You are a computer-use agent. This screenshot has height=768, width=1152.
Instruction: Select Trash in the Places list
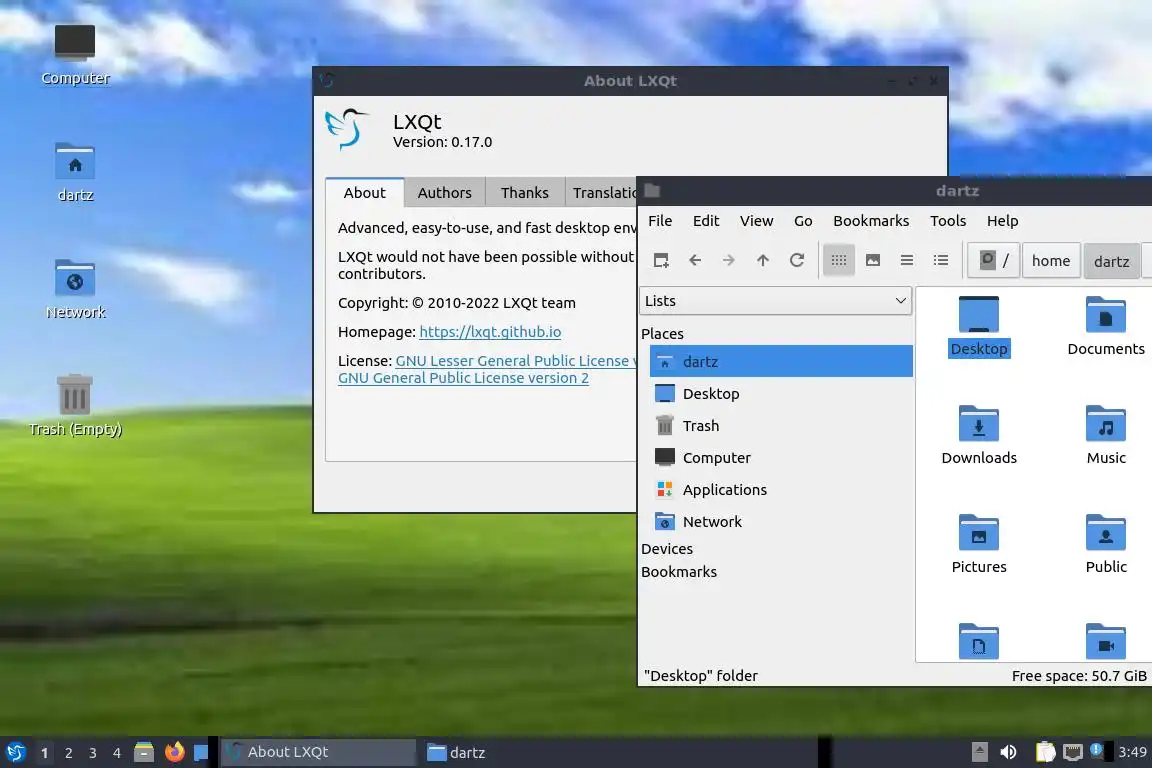coord(781,426)
